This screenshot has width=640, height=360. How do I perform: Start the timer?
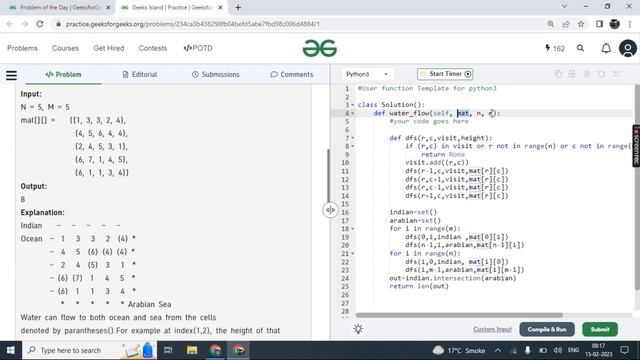tap(445, 74)
